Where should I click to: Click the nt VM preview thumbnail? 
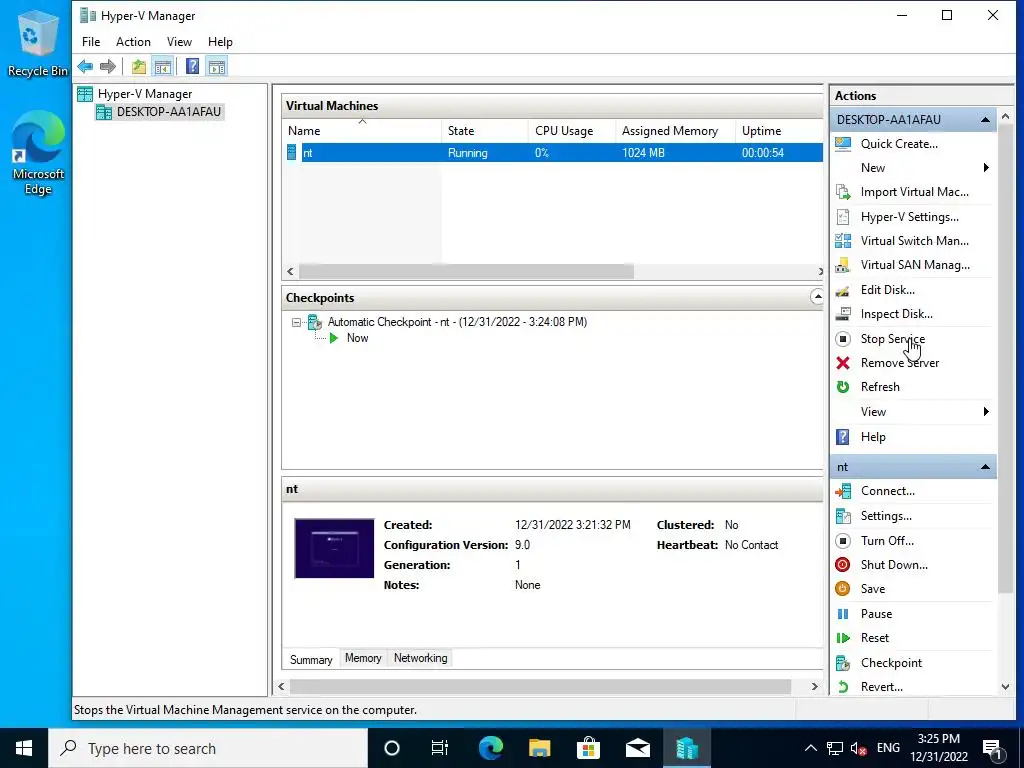tap(334, 549)
